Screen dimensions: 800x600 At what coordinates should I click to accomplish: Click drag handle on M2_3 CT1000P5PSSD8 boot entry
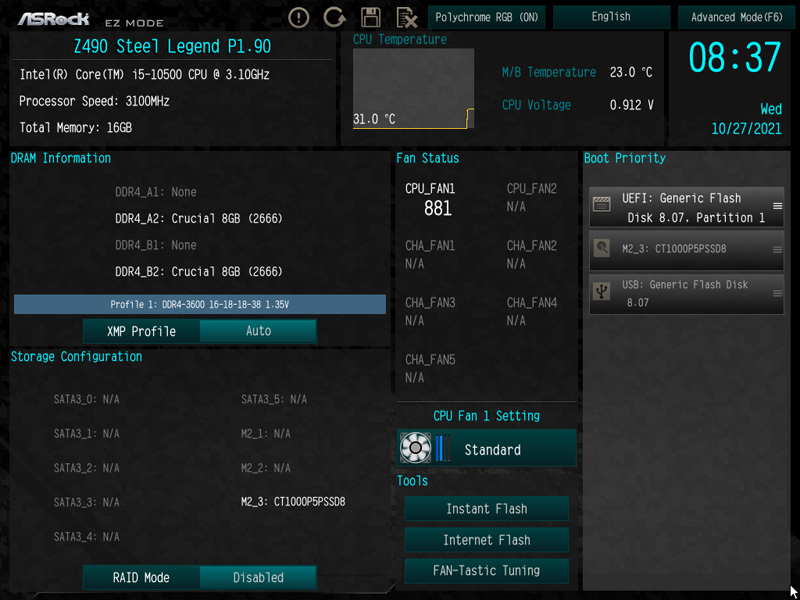pyautogui.click(x=777, y=249)
